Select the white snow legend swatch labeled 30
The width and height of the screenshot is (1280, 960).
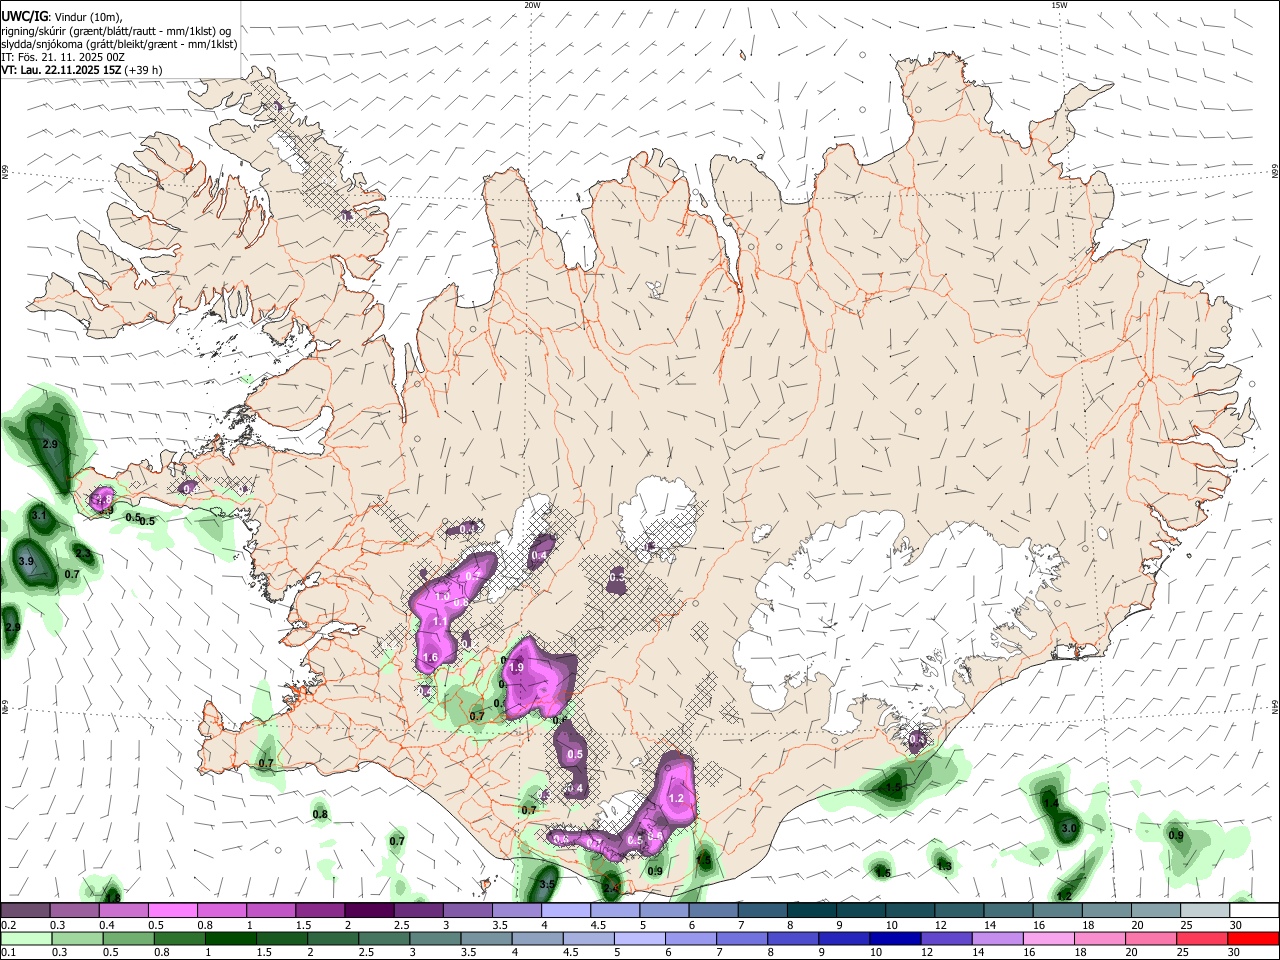1254,910
